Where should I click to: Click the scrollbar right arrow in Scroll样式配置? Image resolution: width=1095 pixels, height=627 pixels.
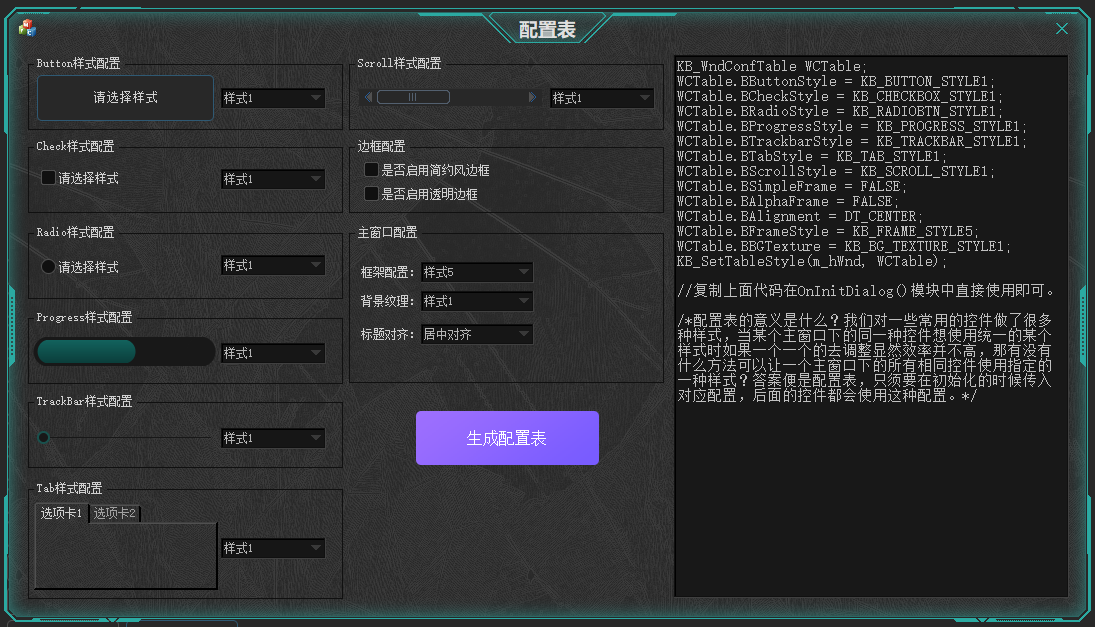(532, 97)
